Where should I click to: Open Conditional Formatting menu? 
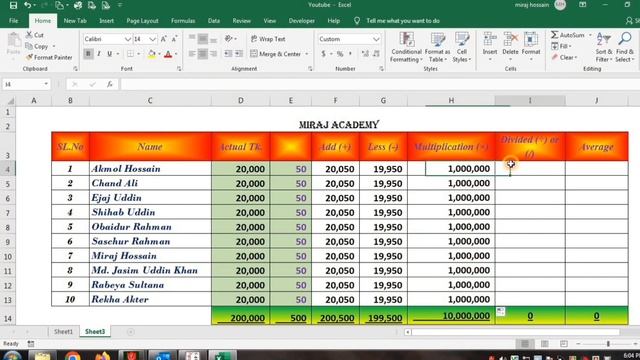pos(406,47)
